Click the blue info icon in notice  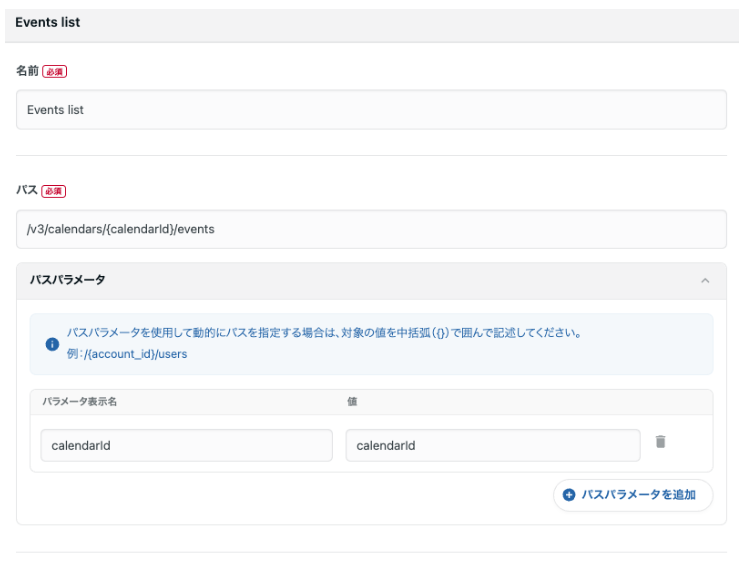click(52, 344)
